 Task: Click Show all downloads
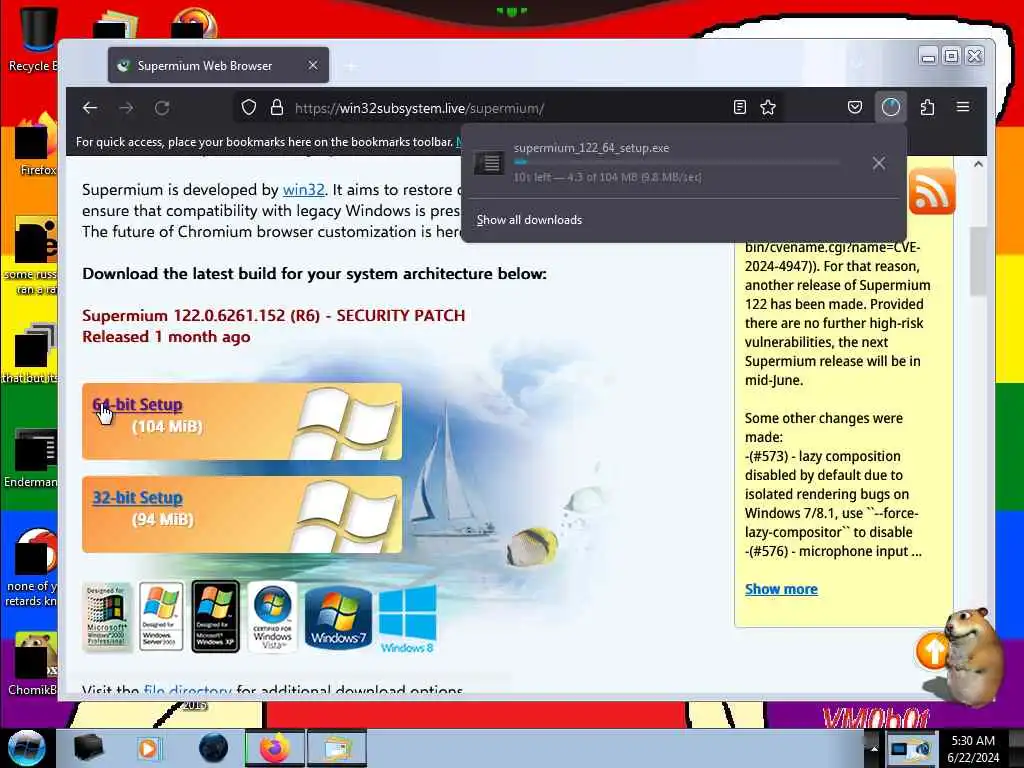coord(529,220)
